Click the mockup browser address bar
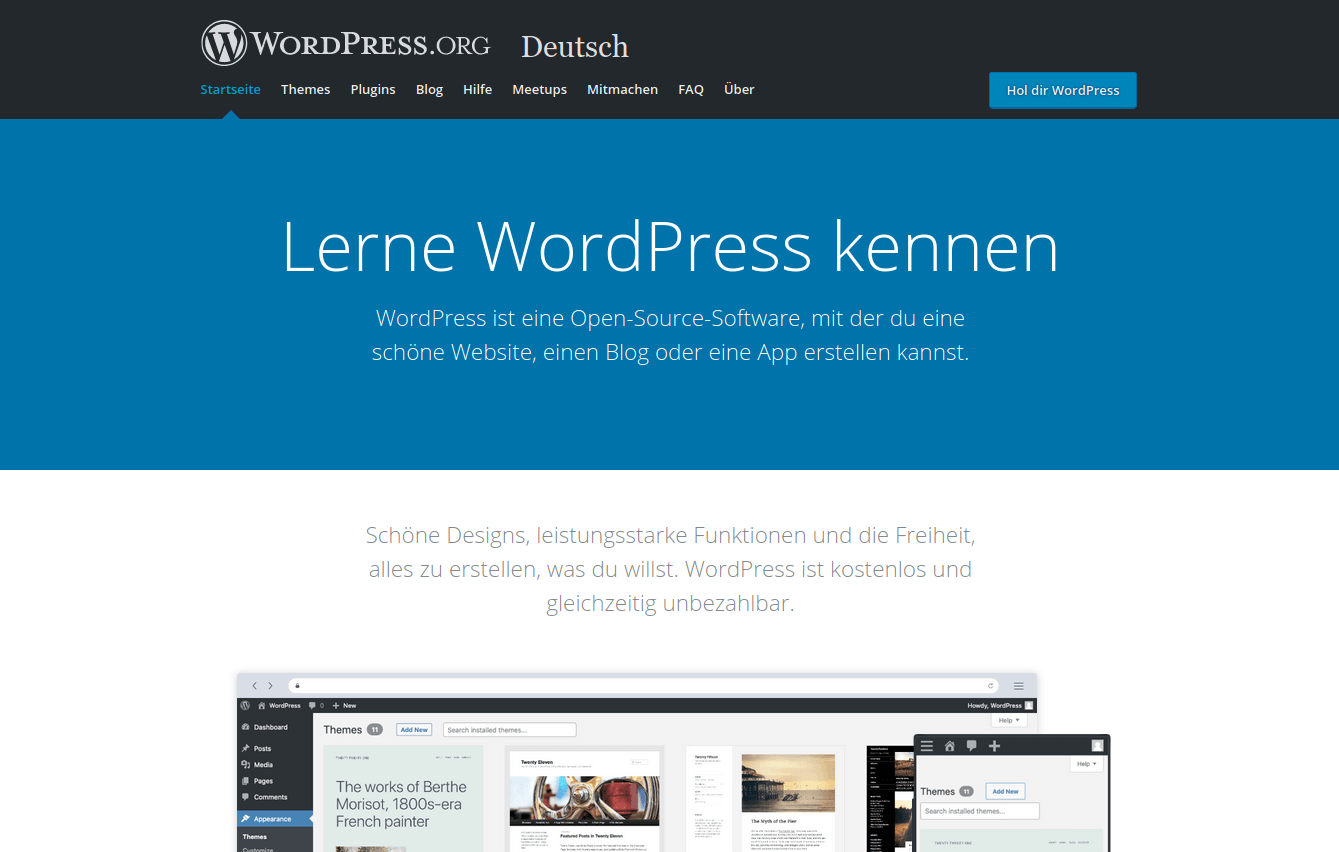 click(645, 686)
